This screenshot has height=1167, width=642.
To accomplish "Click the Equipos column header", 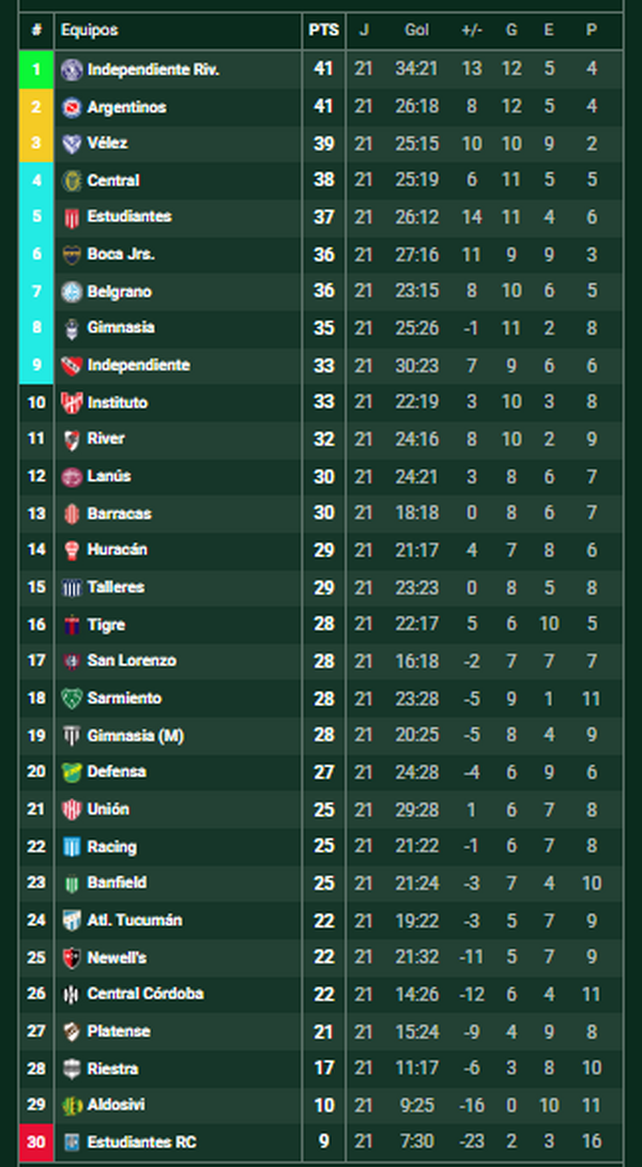I will tap(89, 31).
